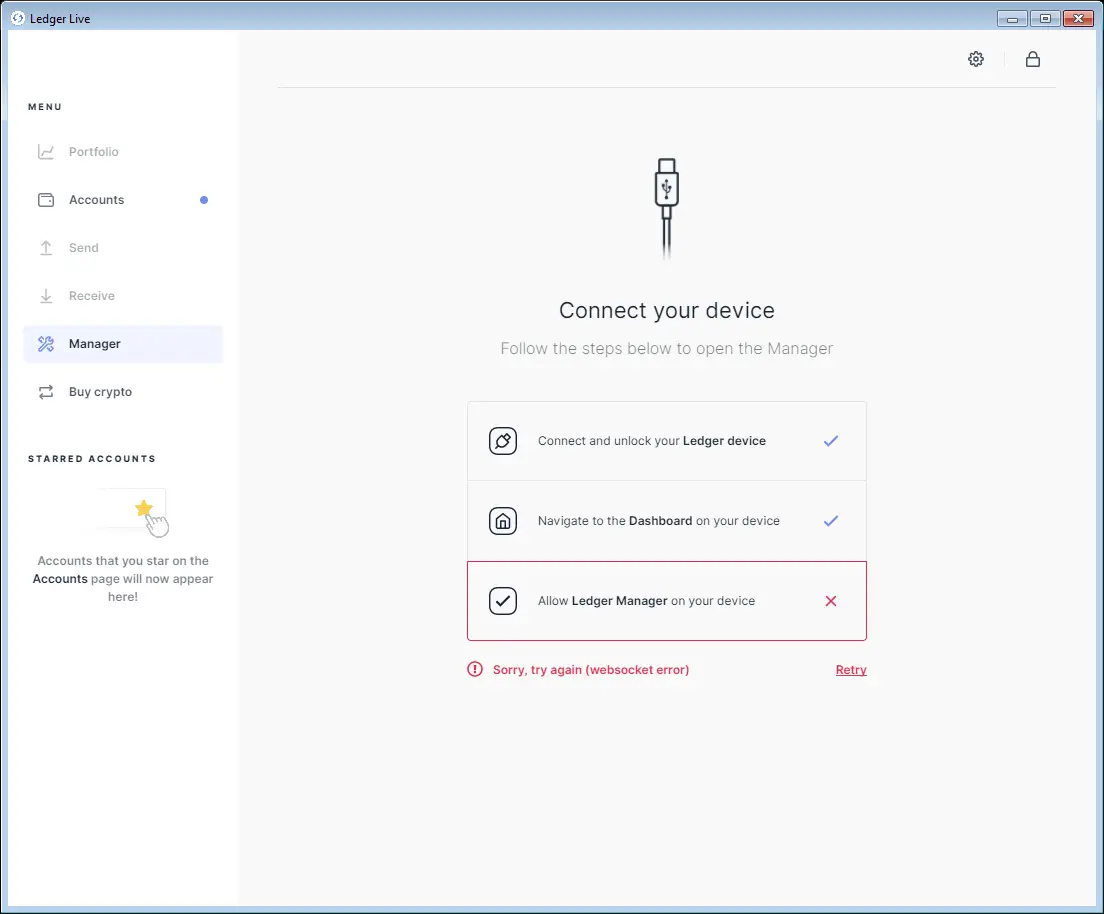Click the Navigate to the Dashboard step
The image size is (1104, 914).
click(667, 521)
